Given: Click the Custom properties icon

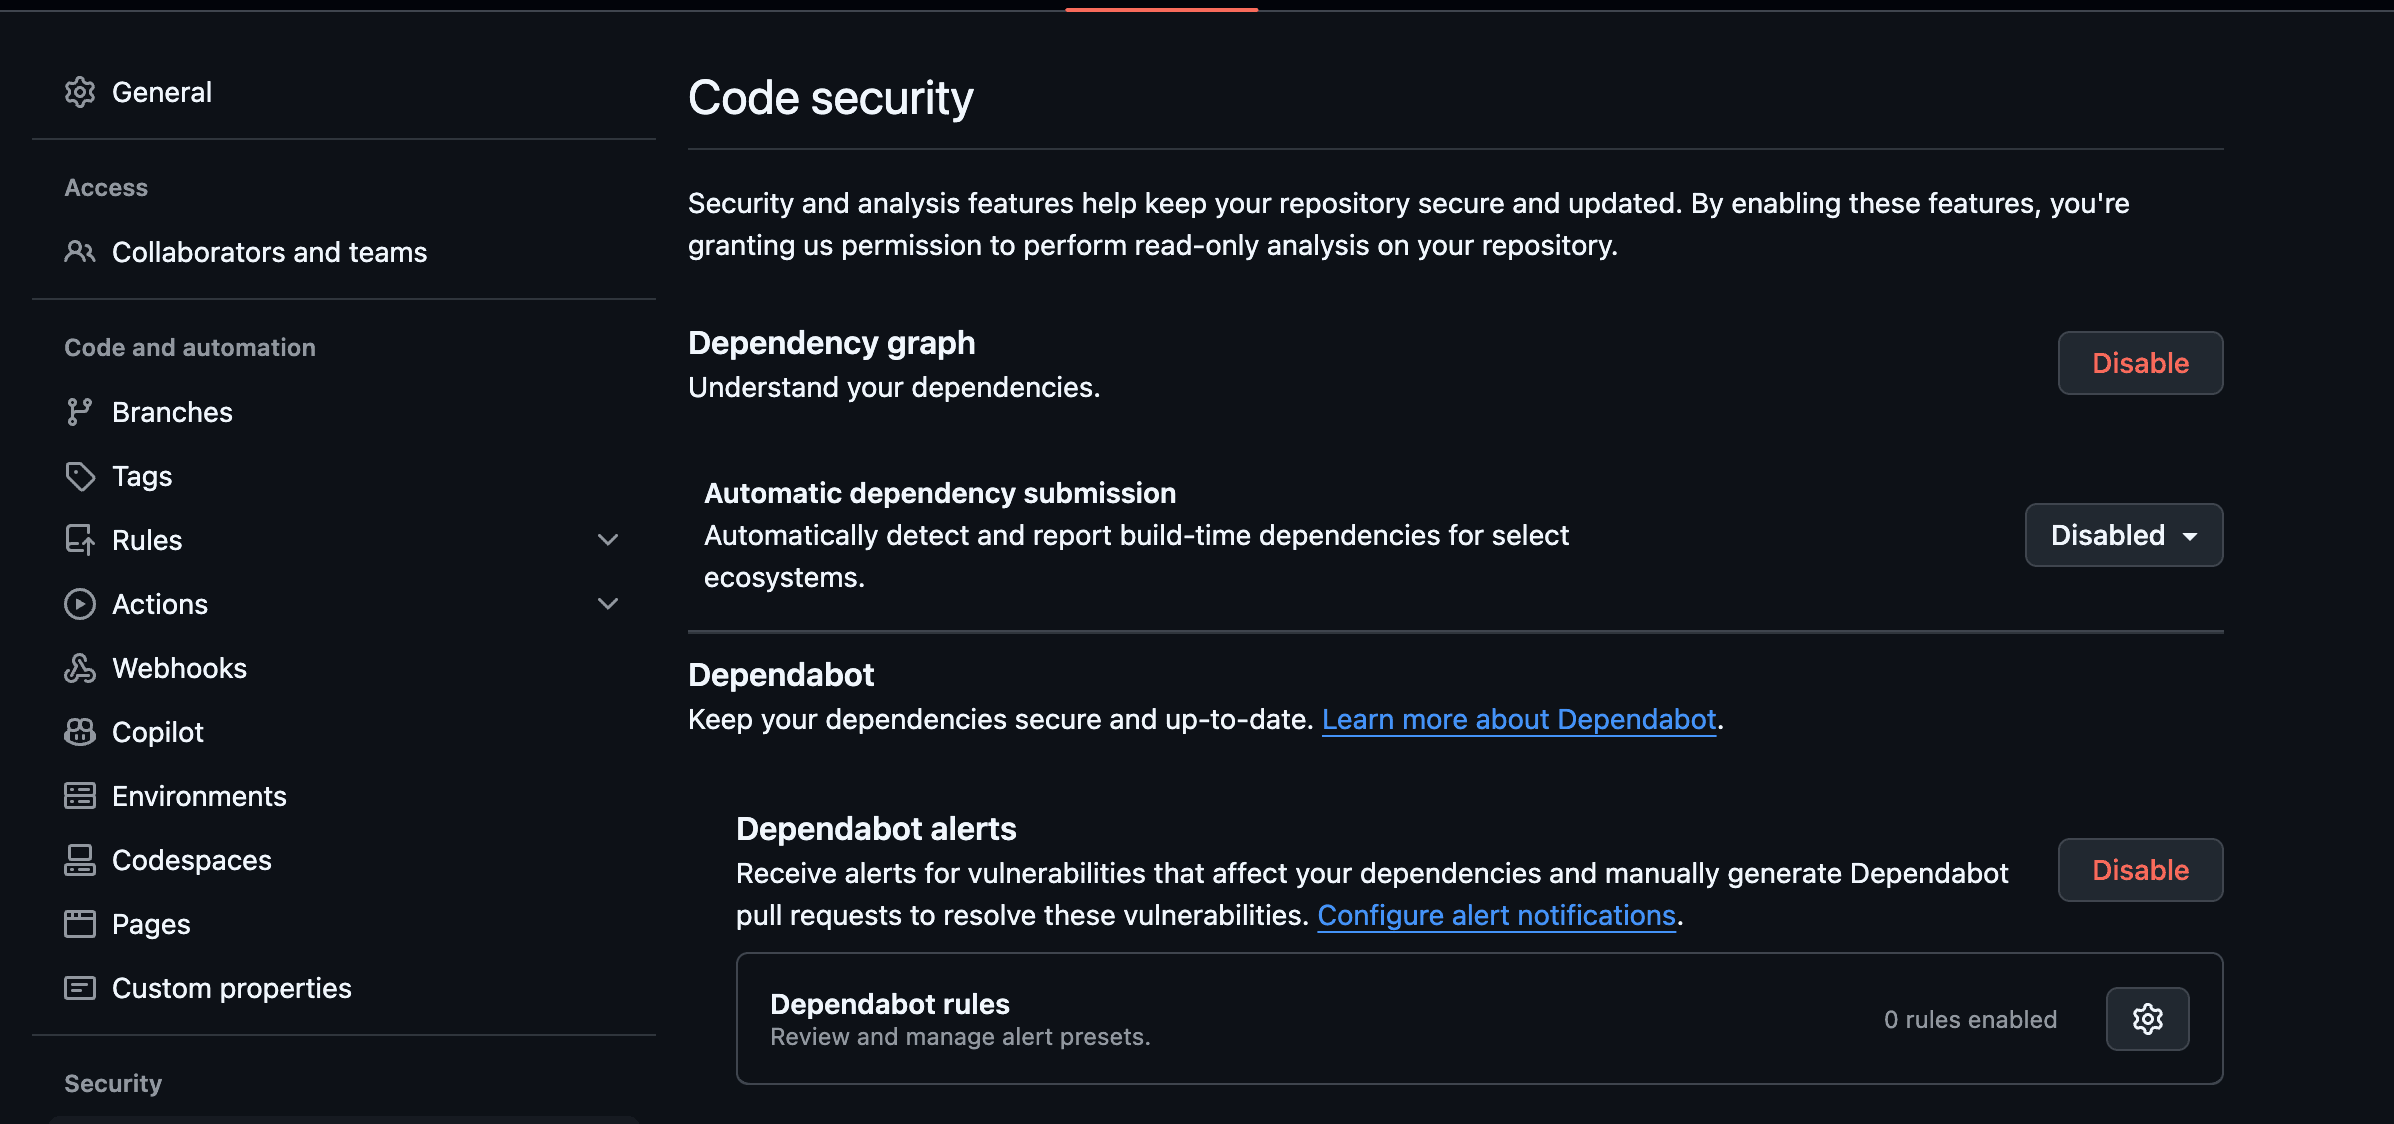Looking at the screenshot, I should tap(80, 988).
